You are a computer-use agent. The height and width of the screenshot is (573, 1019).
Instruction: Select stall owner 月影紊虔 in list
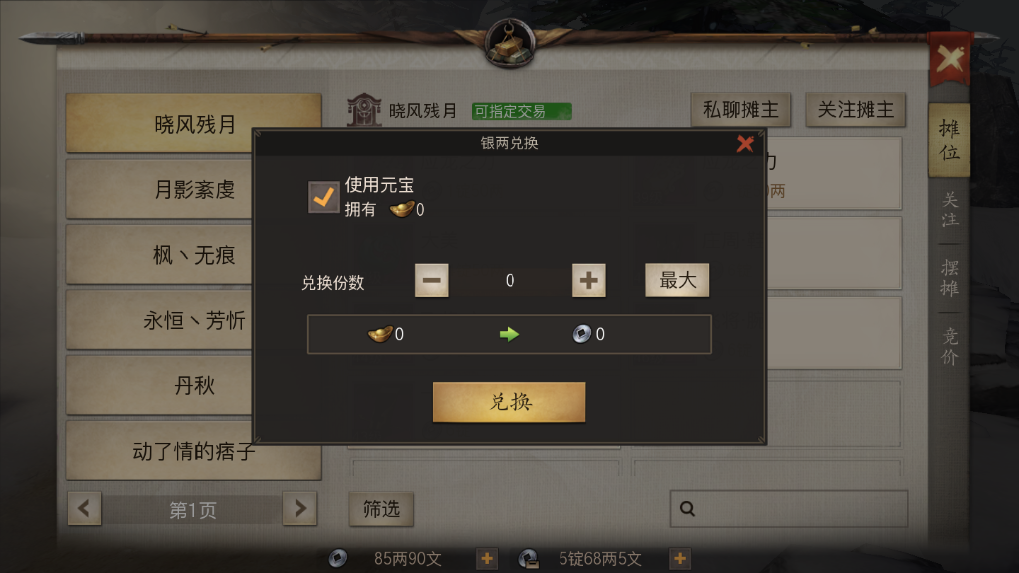194,190
